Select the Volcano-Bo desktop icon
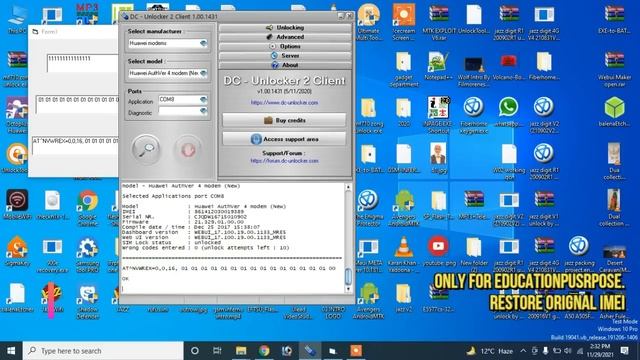The width and height of the screenshot is (640, 360). (509, 66)
